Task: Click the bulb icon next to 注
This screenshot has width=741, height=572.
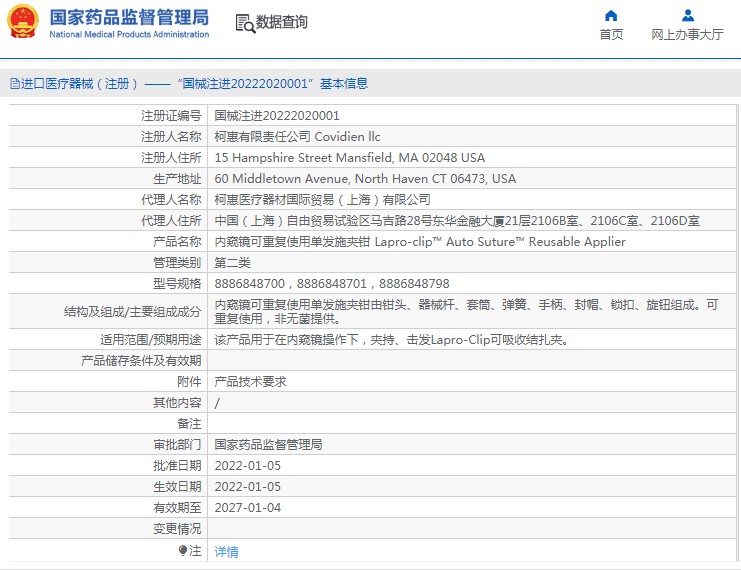Action: click(x=182, y=550)
